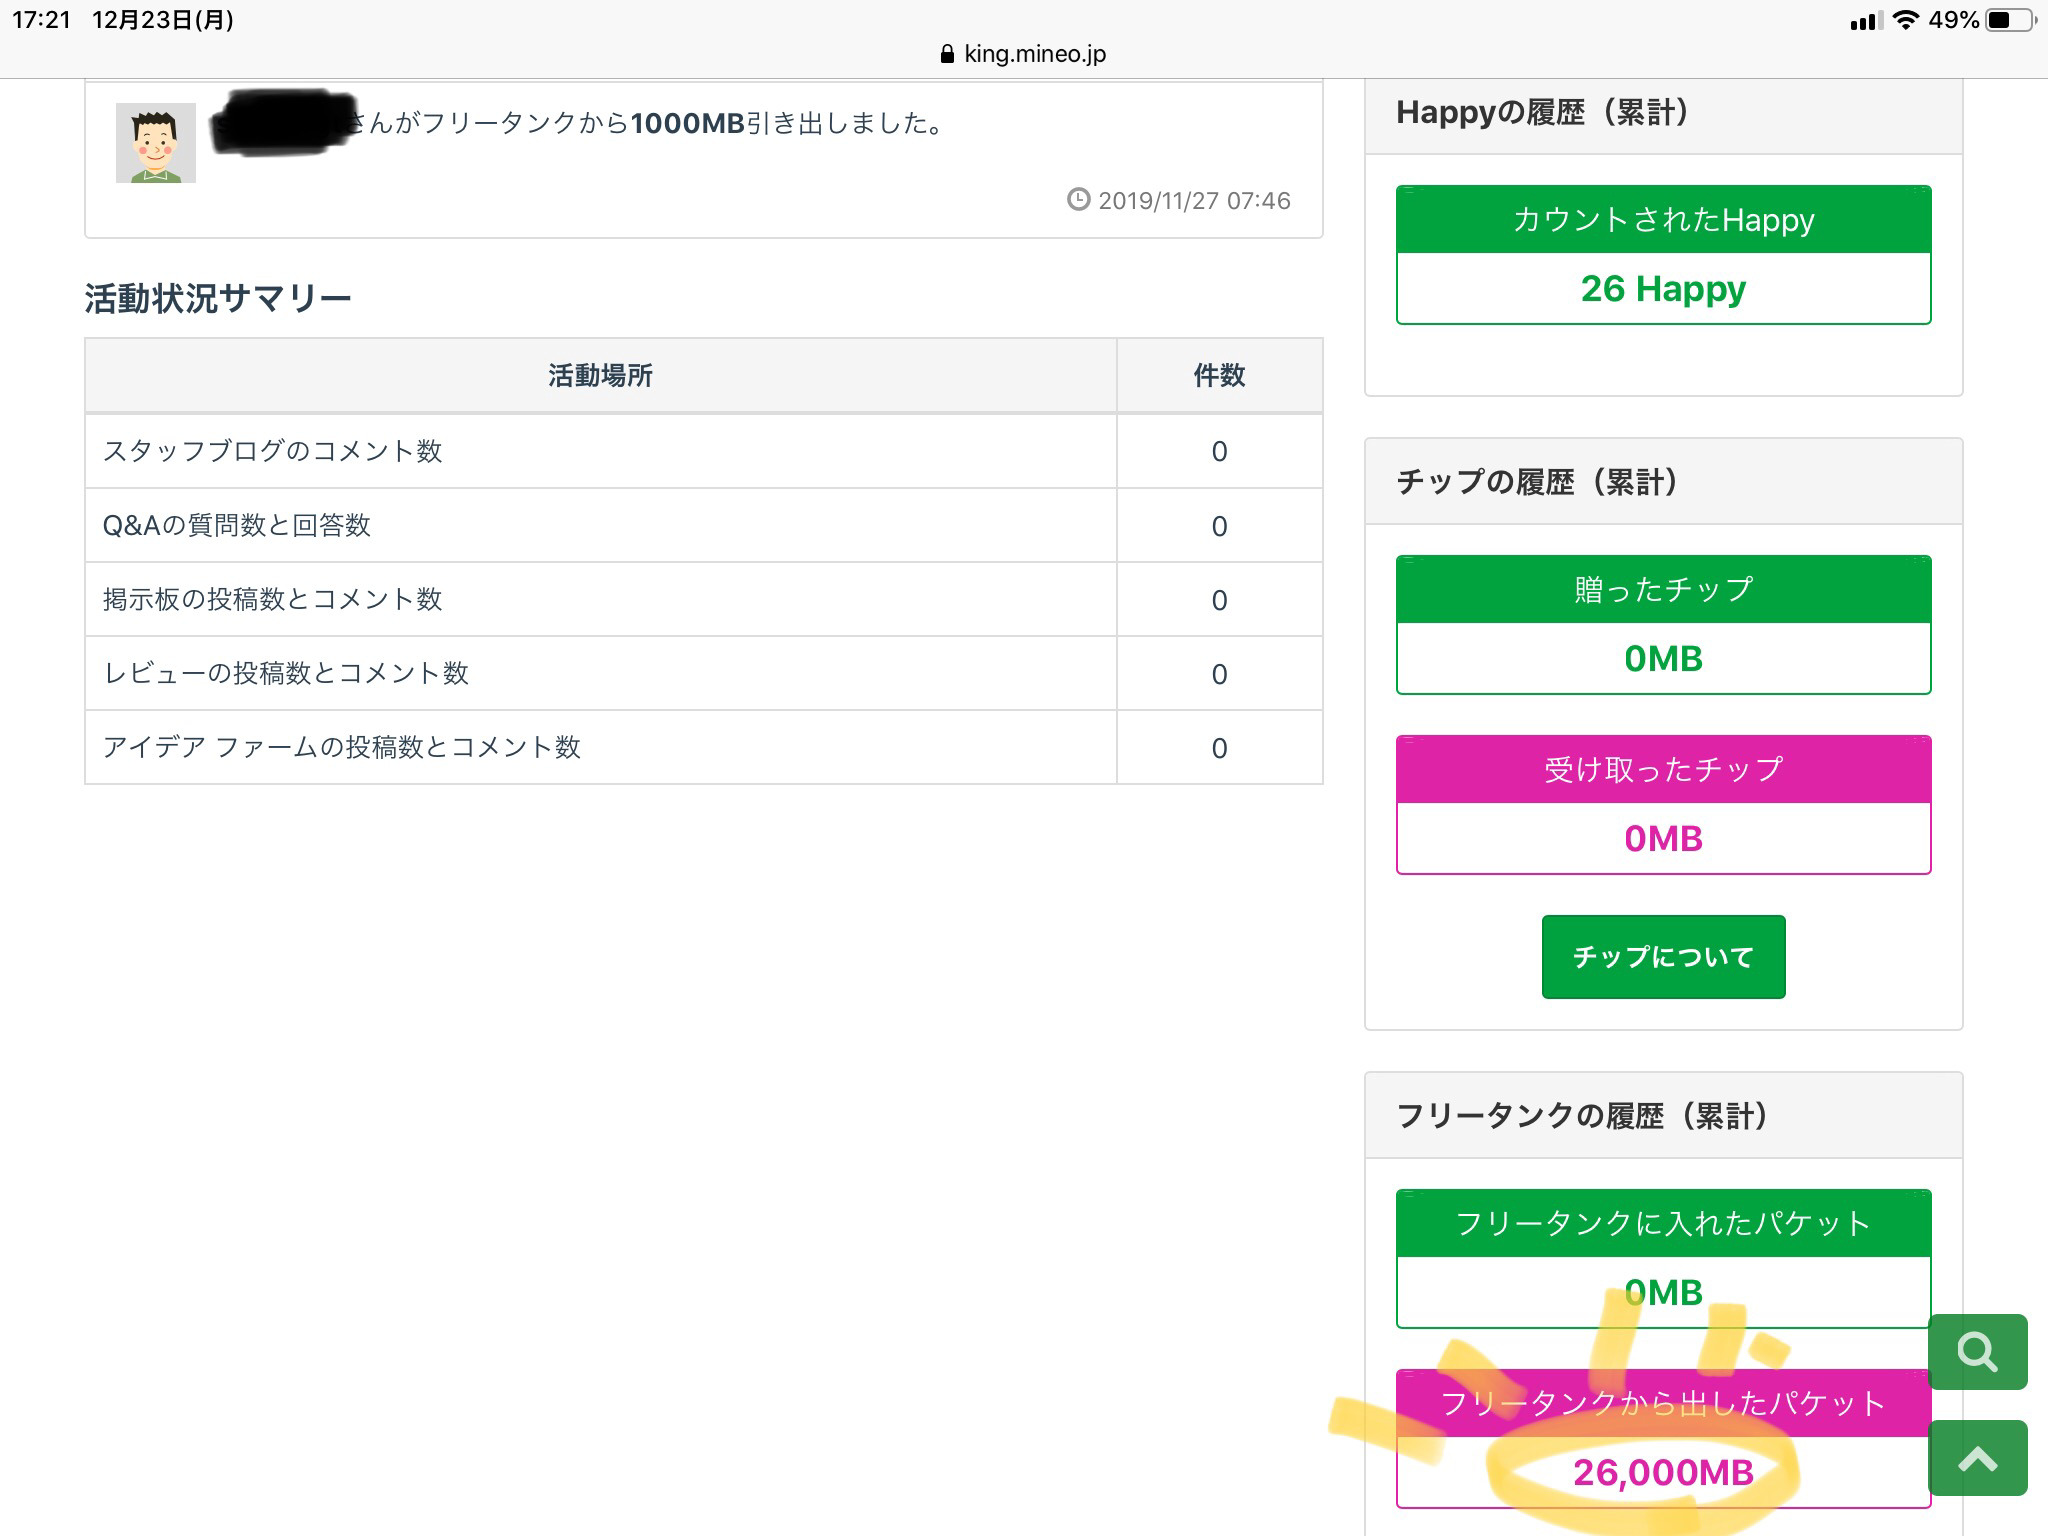Click the user avatar thumbnail

click(x=155, y=143)
